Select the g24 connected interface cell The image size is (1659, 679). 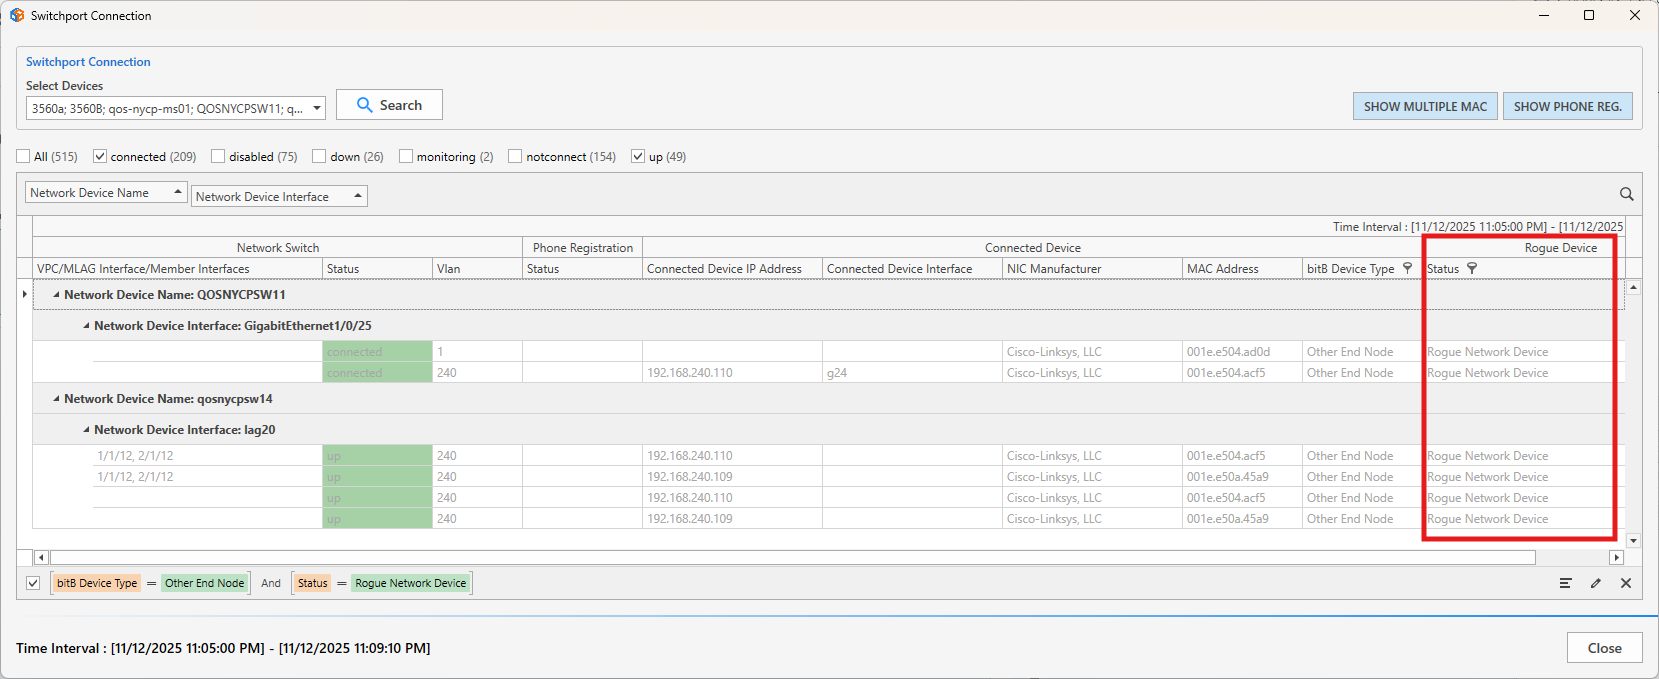[912, 372]
